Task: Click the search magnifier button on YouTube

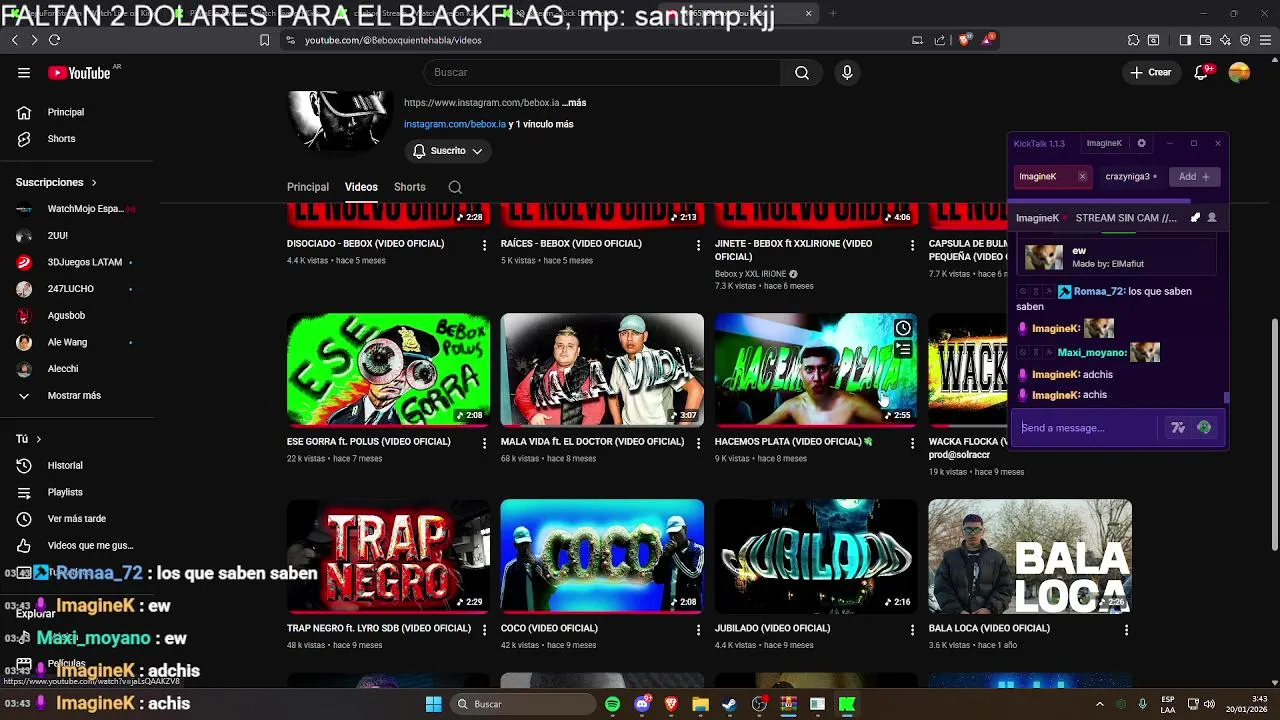Action: tap(802, 73)
